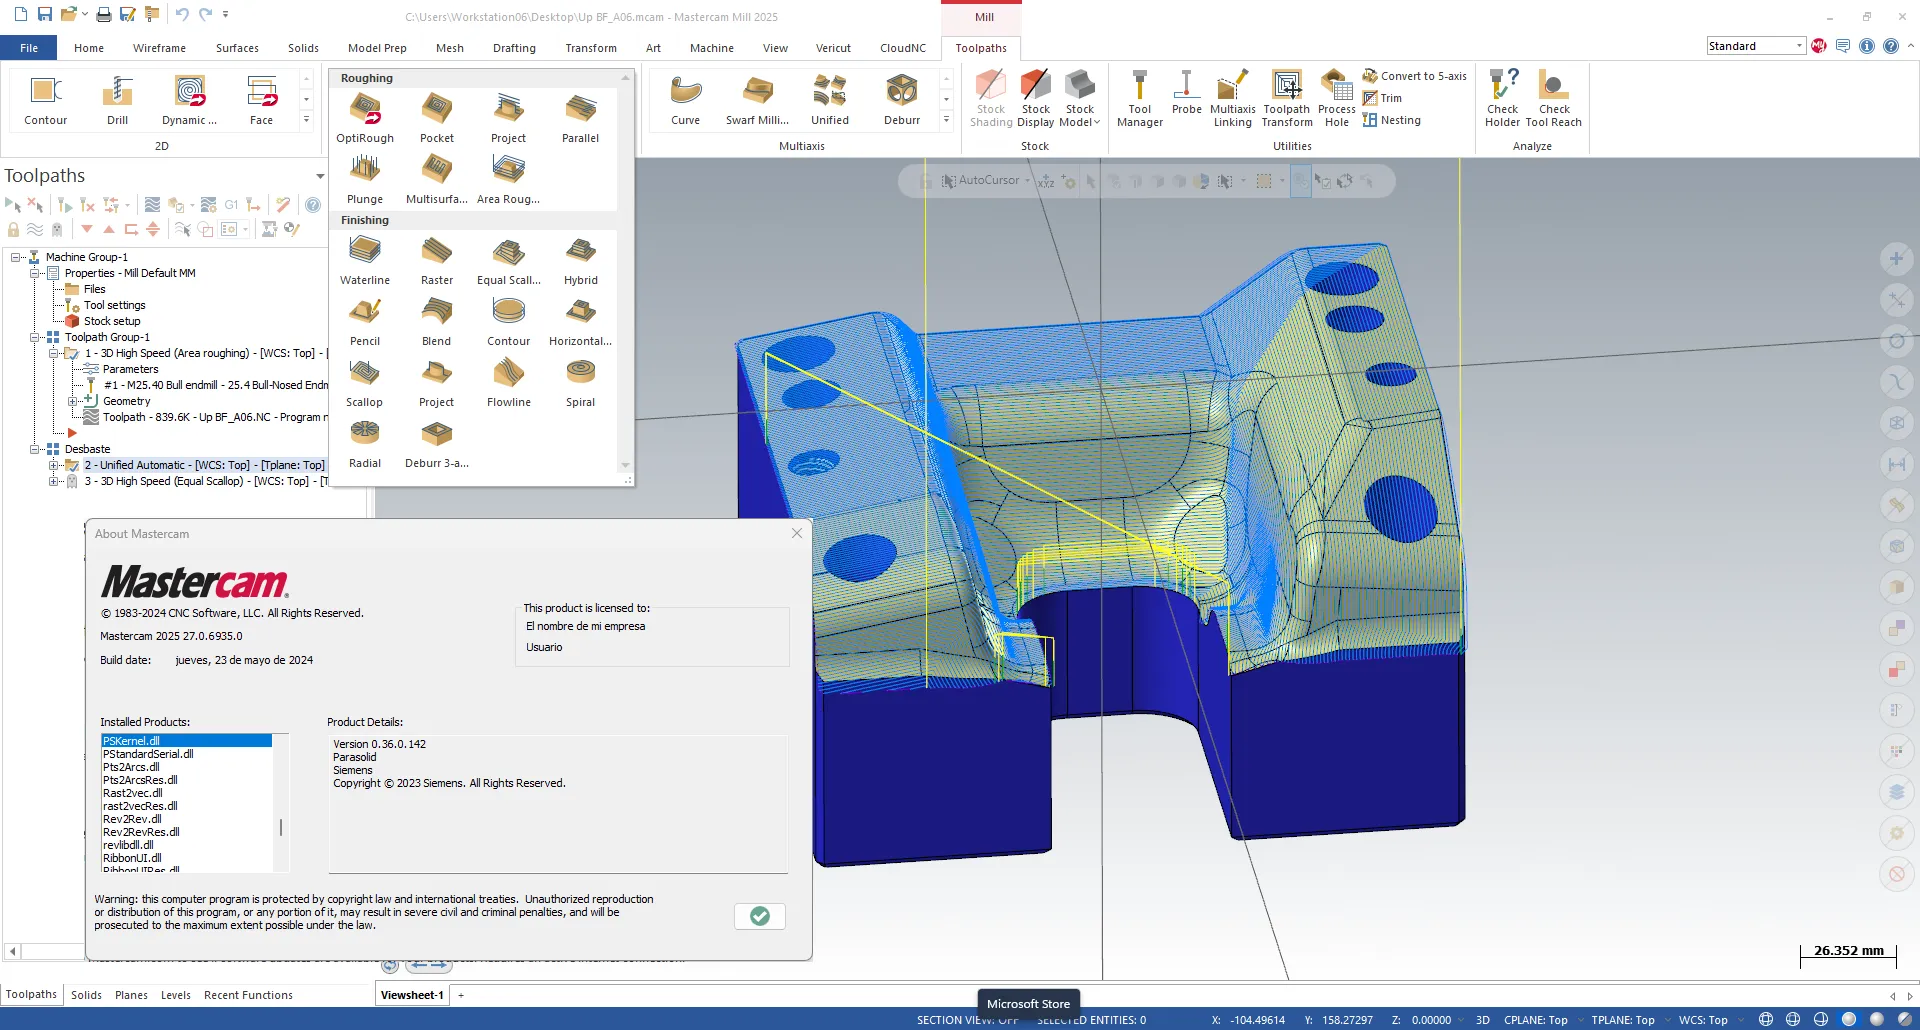Select the Pocket roughing toolpath
Screen dimensions: 1920x1030
(437, 118)
